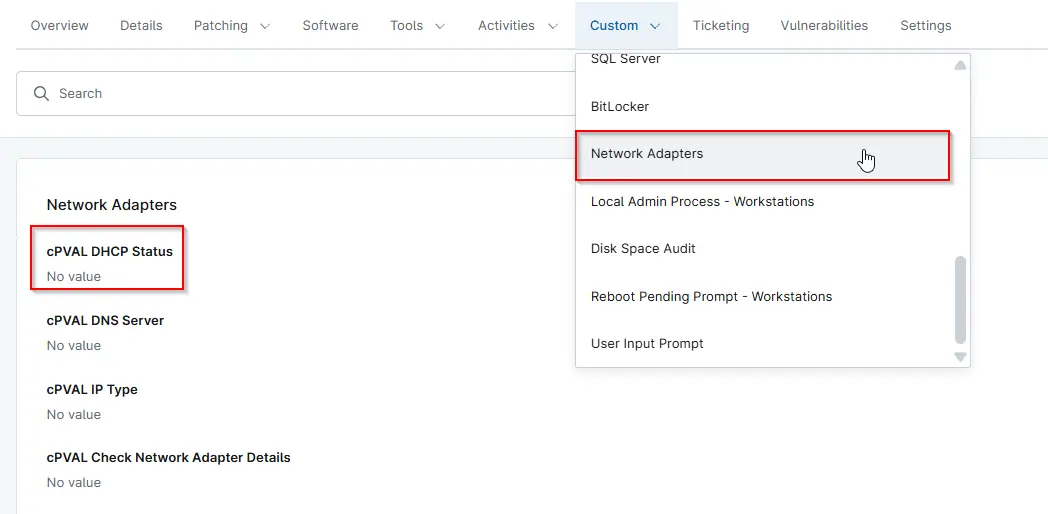
Task: Select SQL Server from the Custom menu
Action: pyautogui.click(x=625, y=61)
